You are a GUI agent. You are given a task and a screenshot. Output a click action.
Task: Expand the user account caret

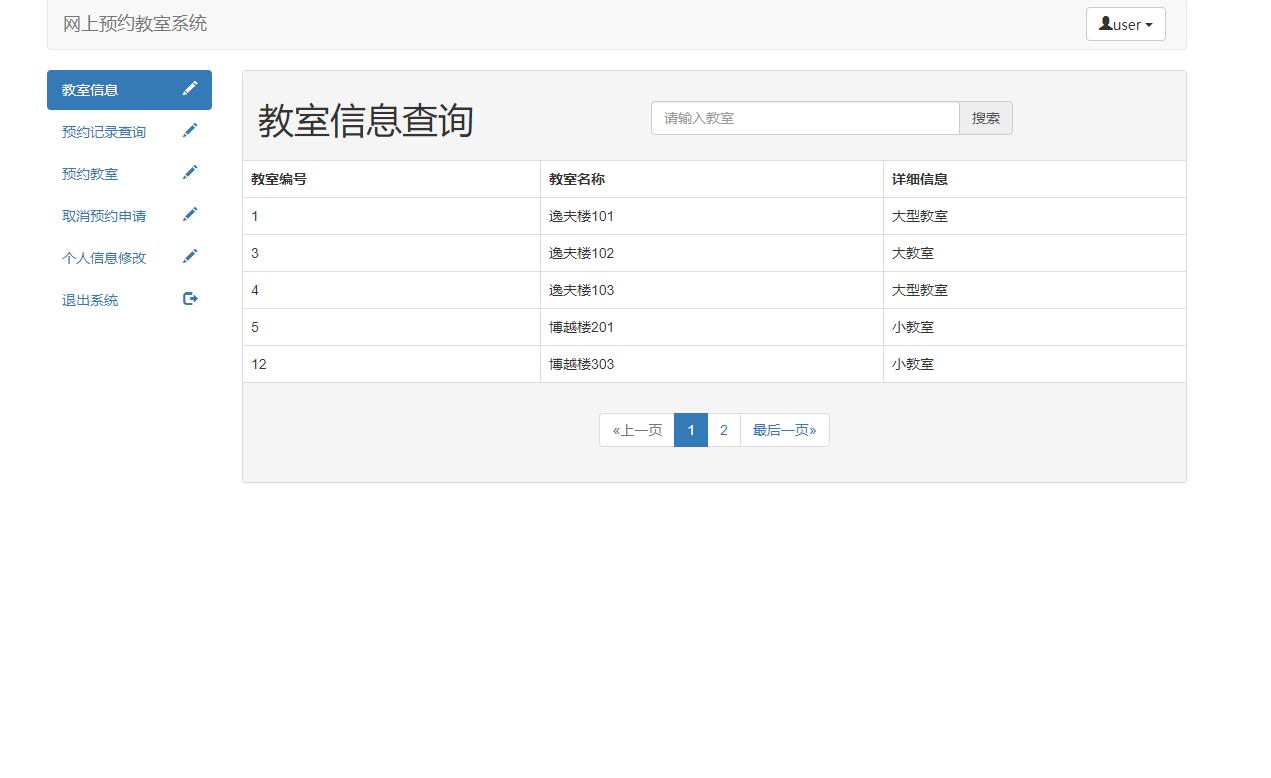click(x=1150, y=23)
